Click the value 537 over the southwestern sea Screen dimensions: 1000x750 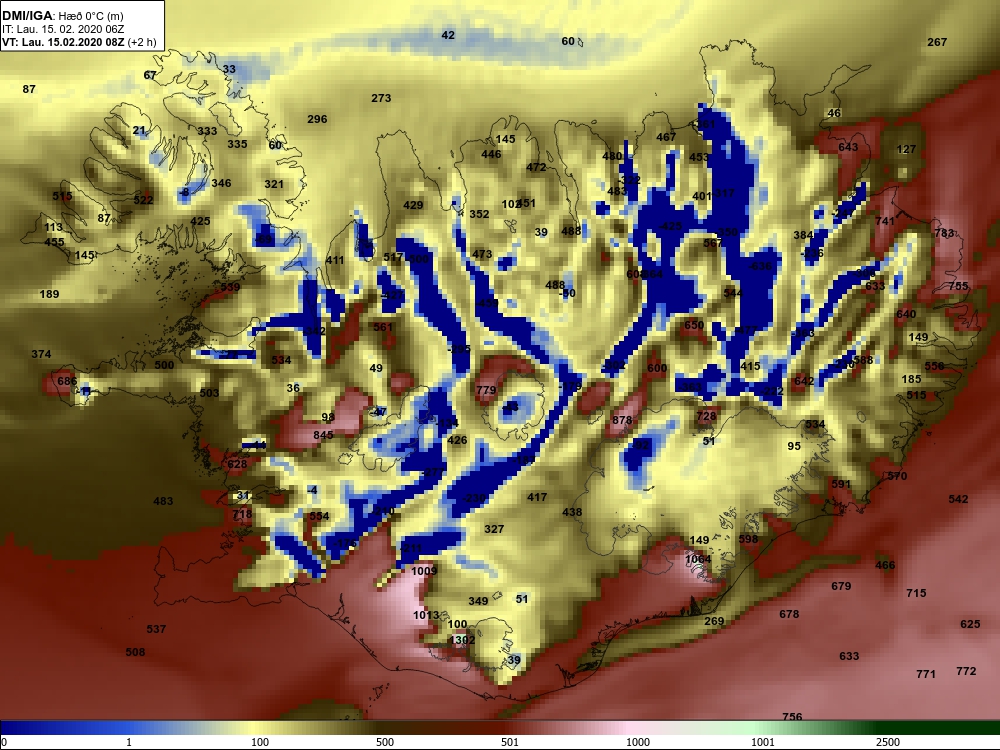point(156,629)
